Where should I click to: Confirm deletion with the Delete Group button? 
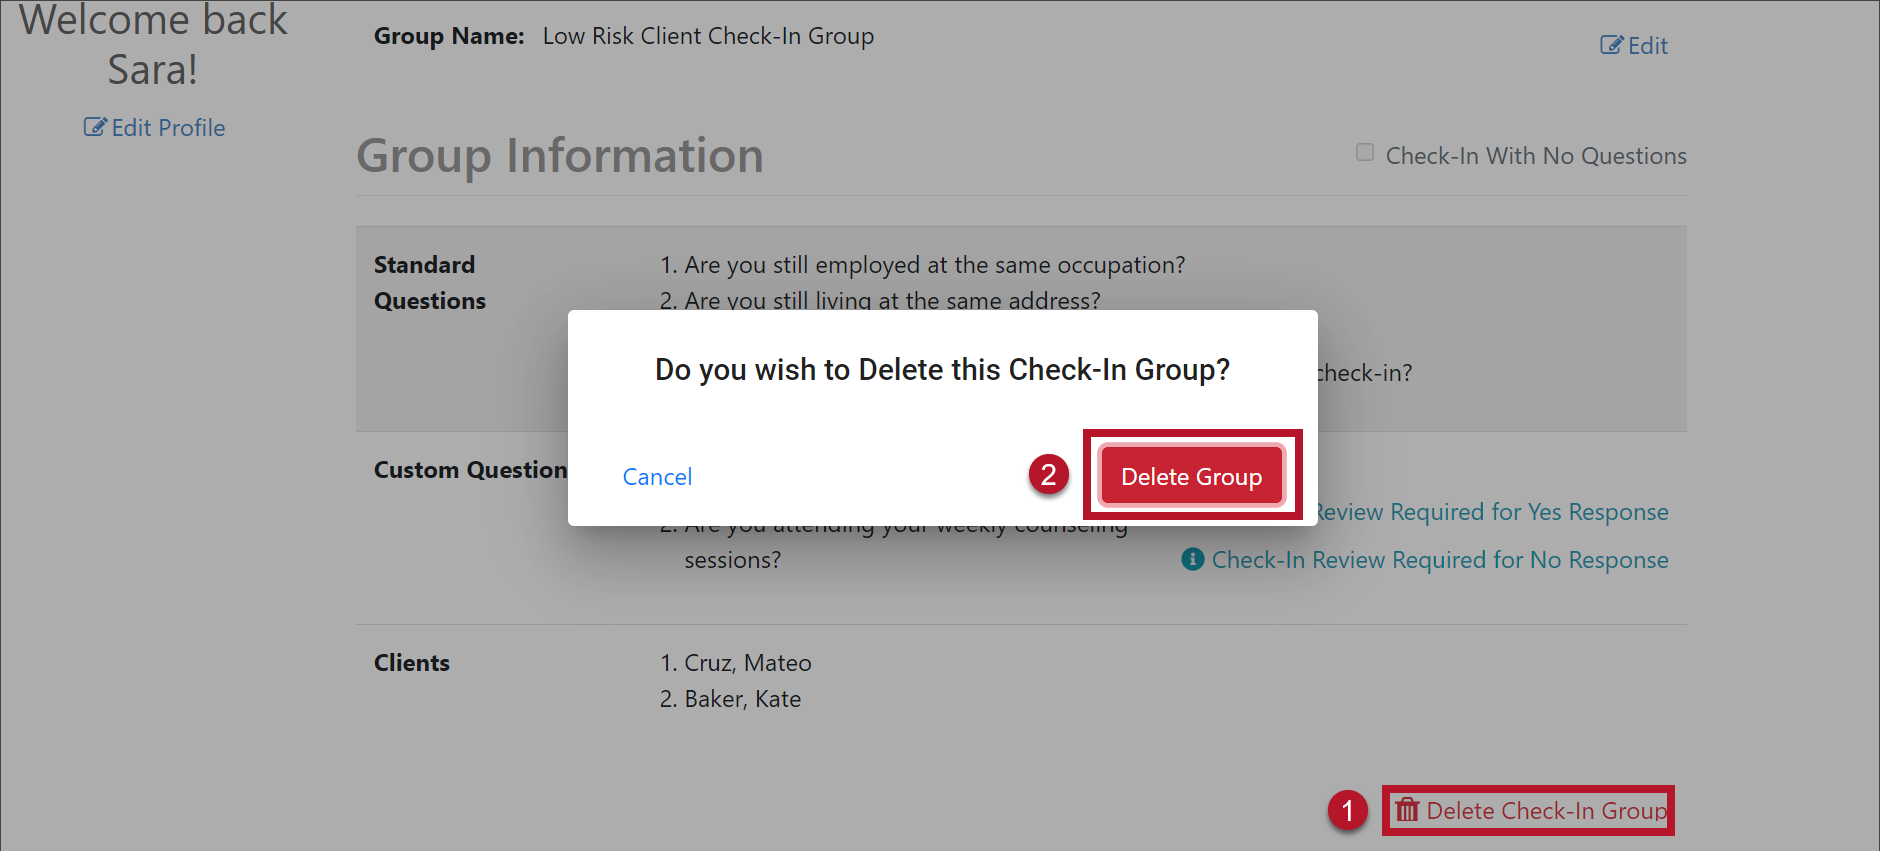[1191, 476]
